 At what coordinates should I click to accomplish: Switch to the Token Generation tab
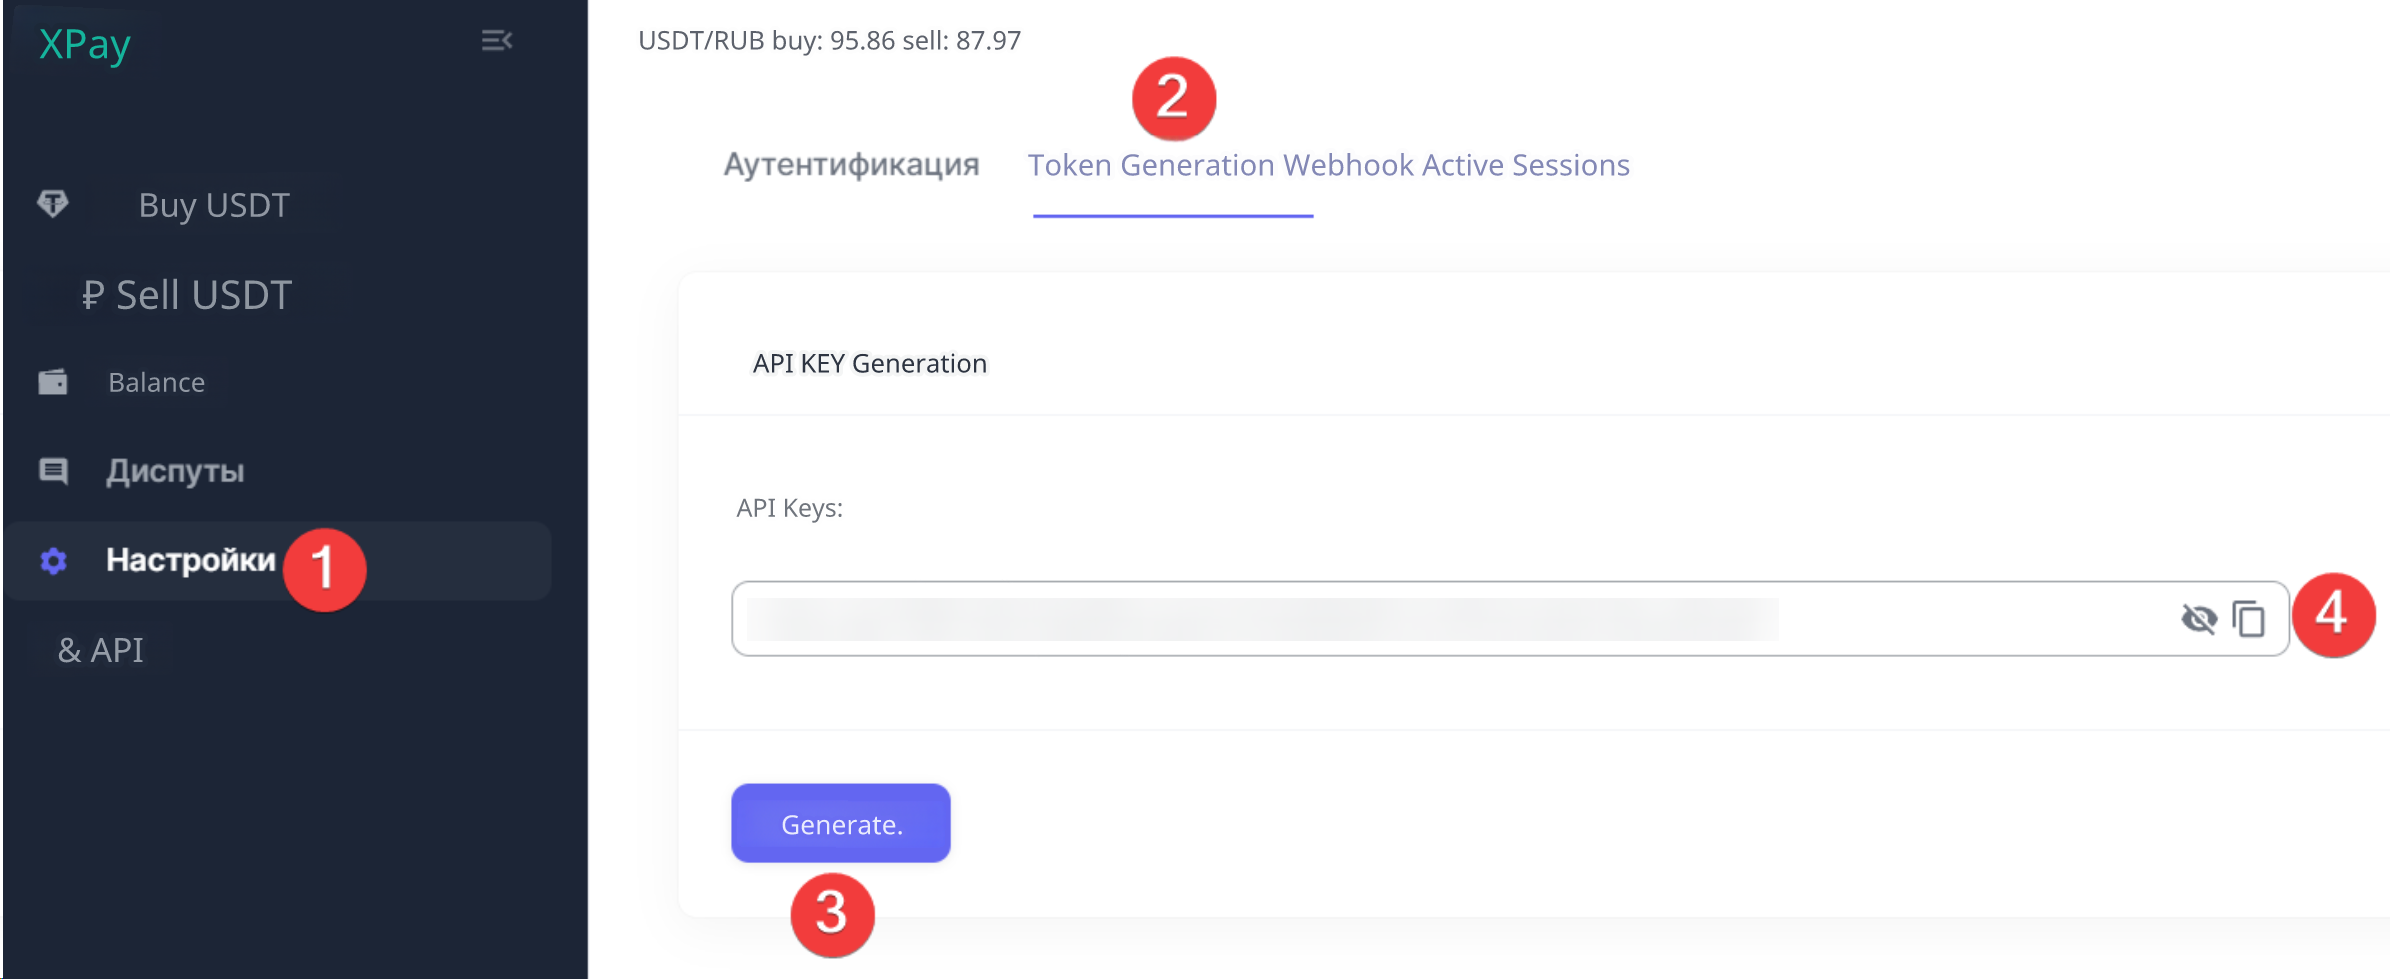pos(1150,165)
